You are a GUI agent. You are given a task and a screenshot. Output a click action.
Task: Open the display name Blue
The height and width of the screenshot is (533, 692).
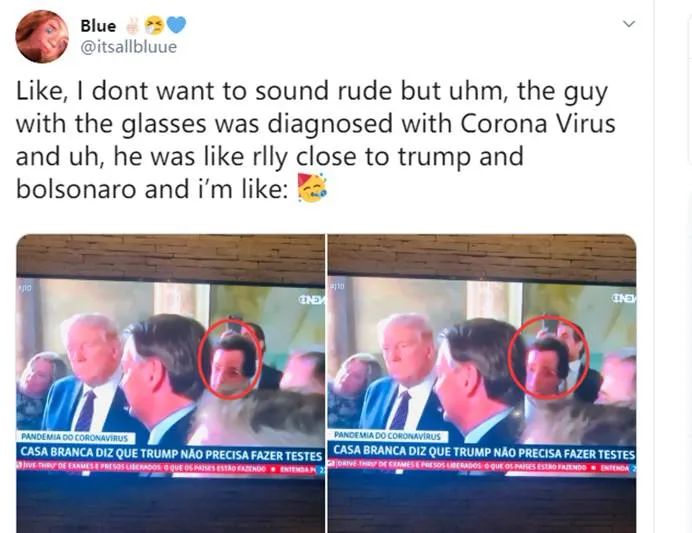[x=98, y=26]
